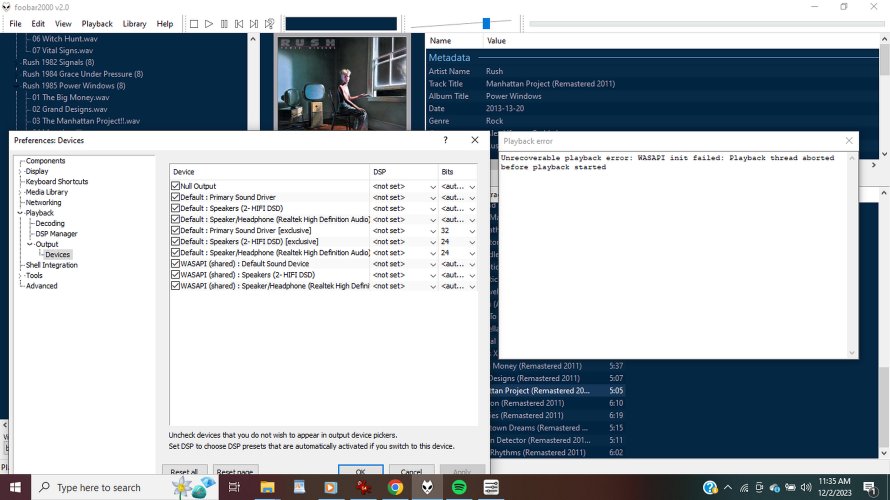Launch Google Chrome from the taskbar
This screenshot has width=890, height=500.
[396, 487]
